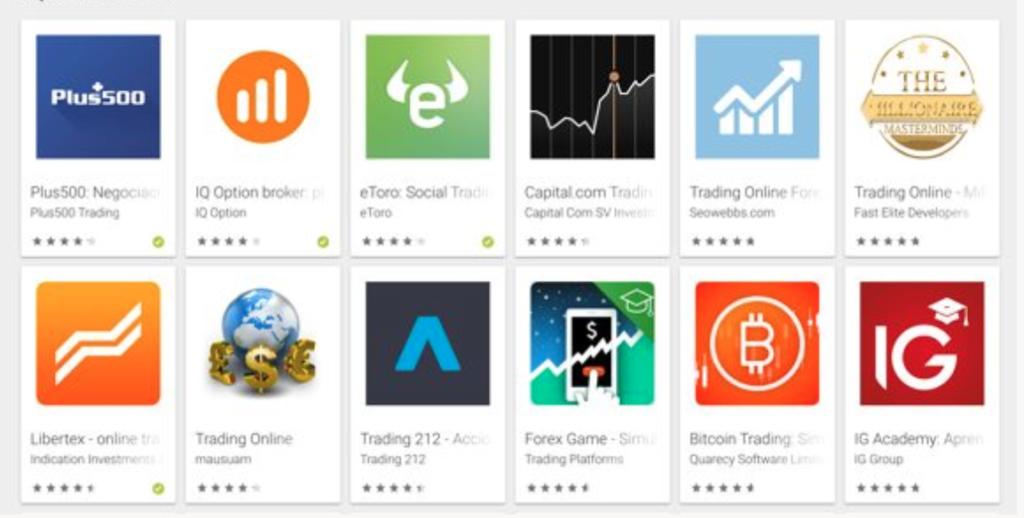The image size is (1024, 518).
Task: Open The Millionaire Masterminde gold icon
Action: tap(922, 97)
